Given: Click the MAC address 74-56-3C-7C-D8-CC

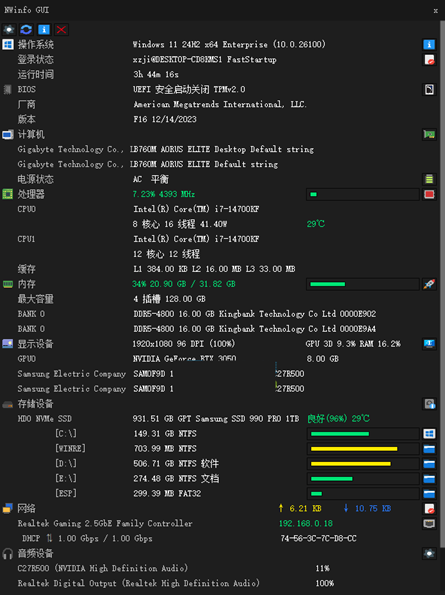Looking at the screenshot, I should point(318,538).
